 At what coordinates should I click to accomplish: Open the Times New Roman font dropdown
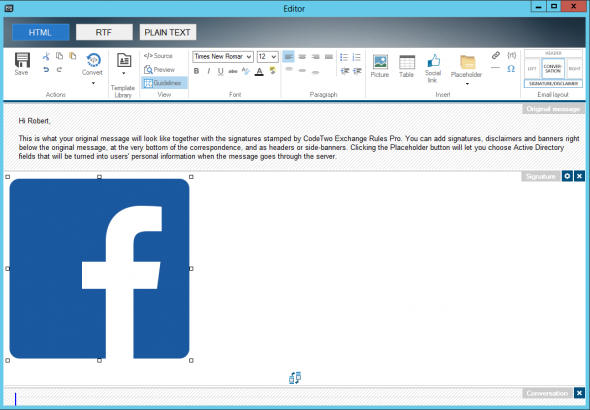click(x=223, y=56)
